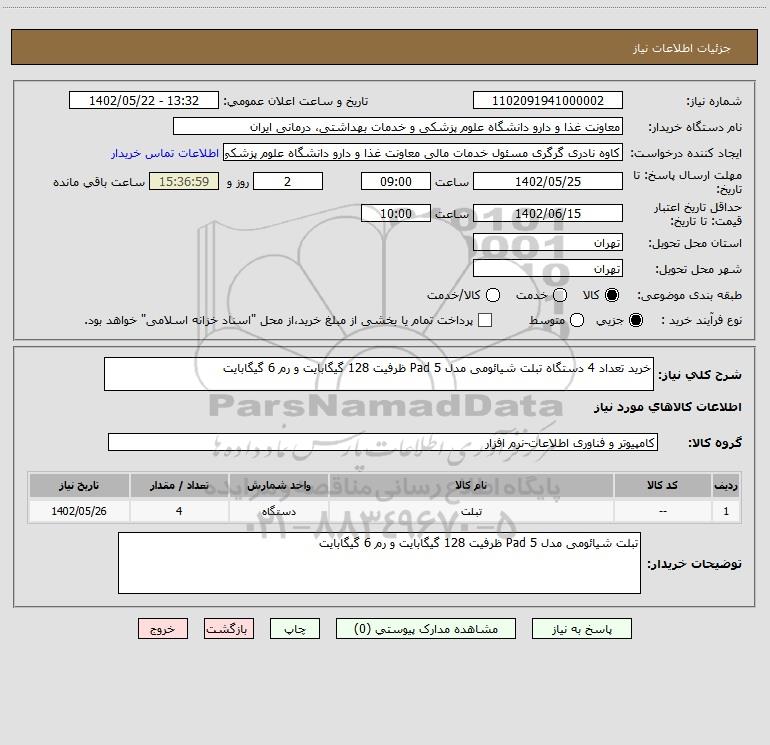Click the واحد شمارش column header
The image size is (770, 745).
[278, 485]
